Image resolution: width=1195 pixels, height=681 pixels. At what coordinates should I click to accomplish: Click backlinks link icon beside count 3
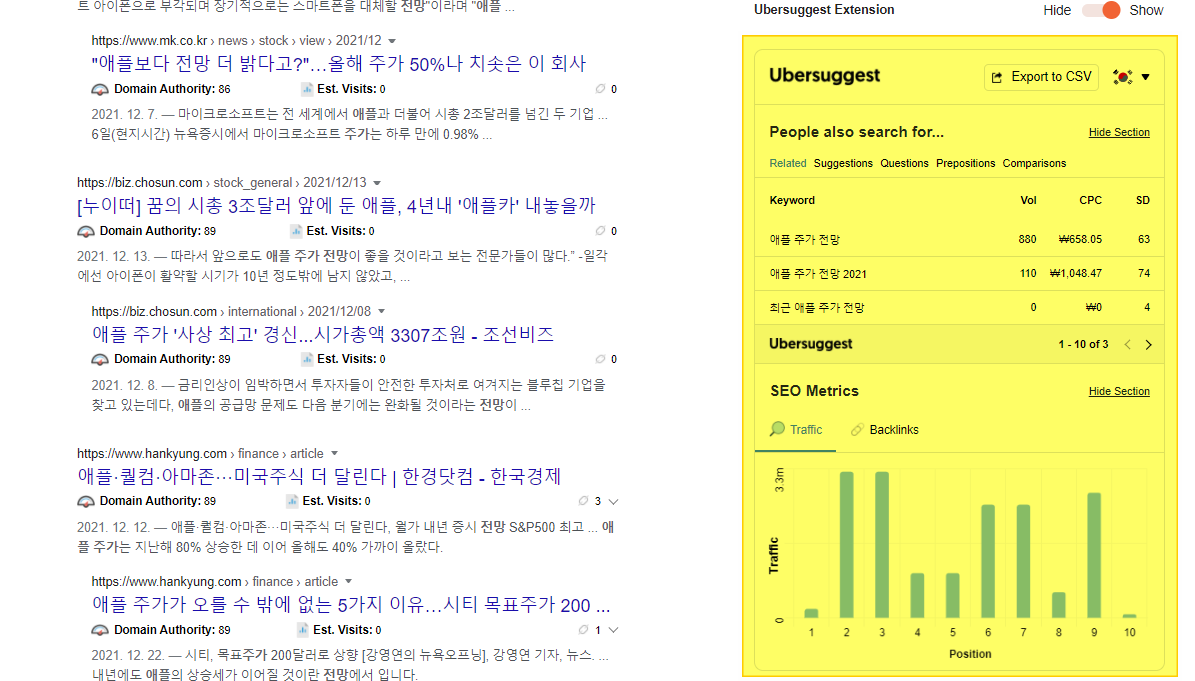[584, 500]
